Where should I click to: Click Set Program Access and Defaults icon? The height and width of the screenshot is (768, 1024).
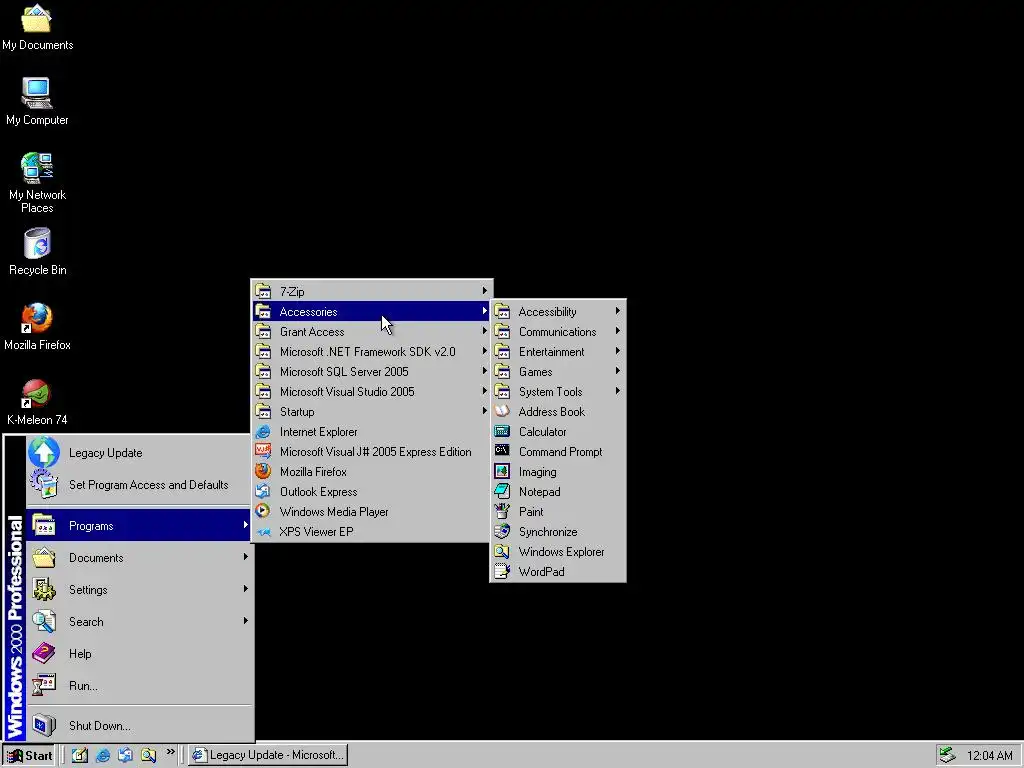pyautogui.click(x=44, y=485)
